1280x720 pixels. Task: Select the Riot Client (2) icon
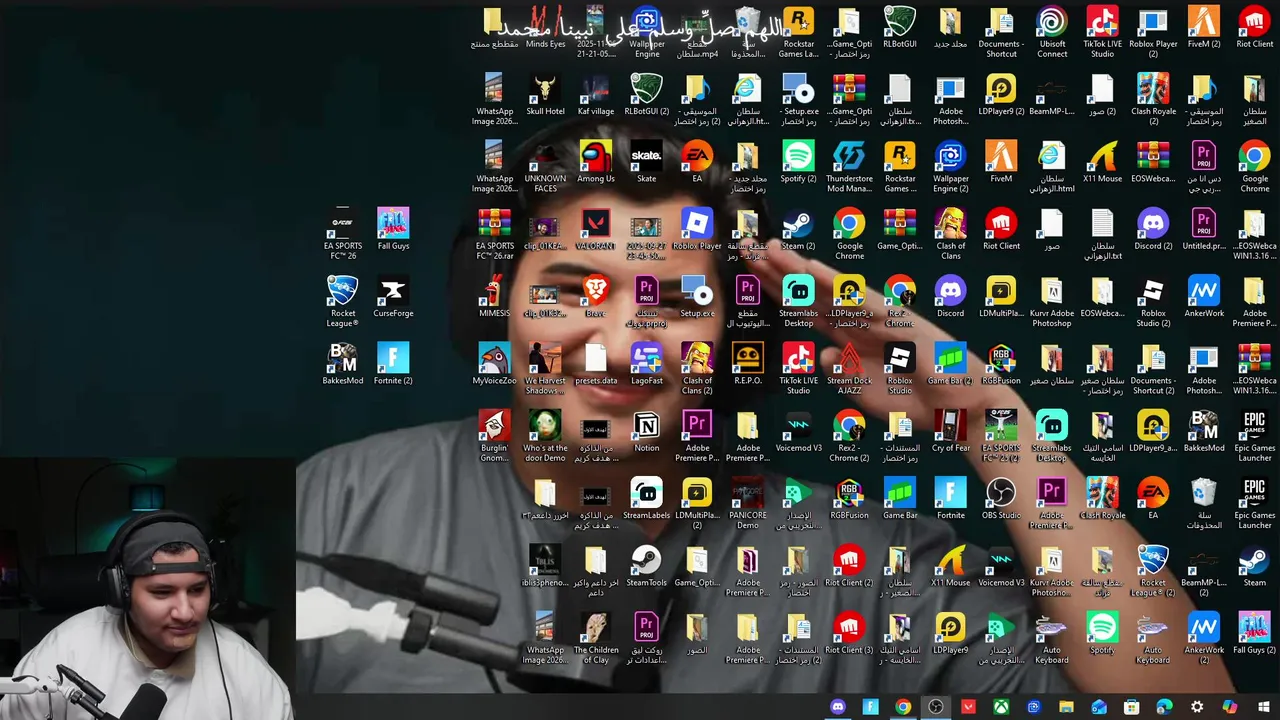tap(849, 566)
